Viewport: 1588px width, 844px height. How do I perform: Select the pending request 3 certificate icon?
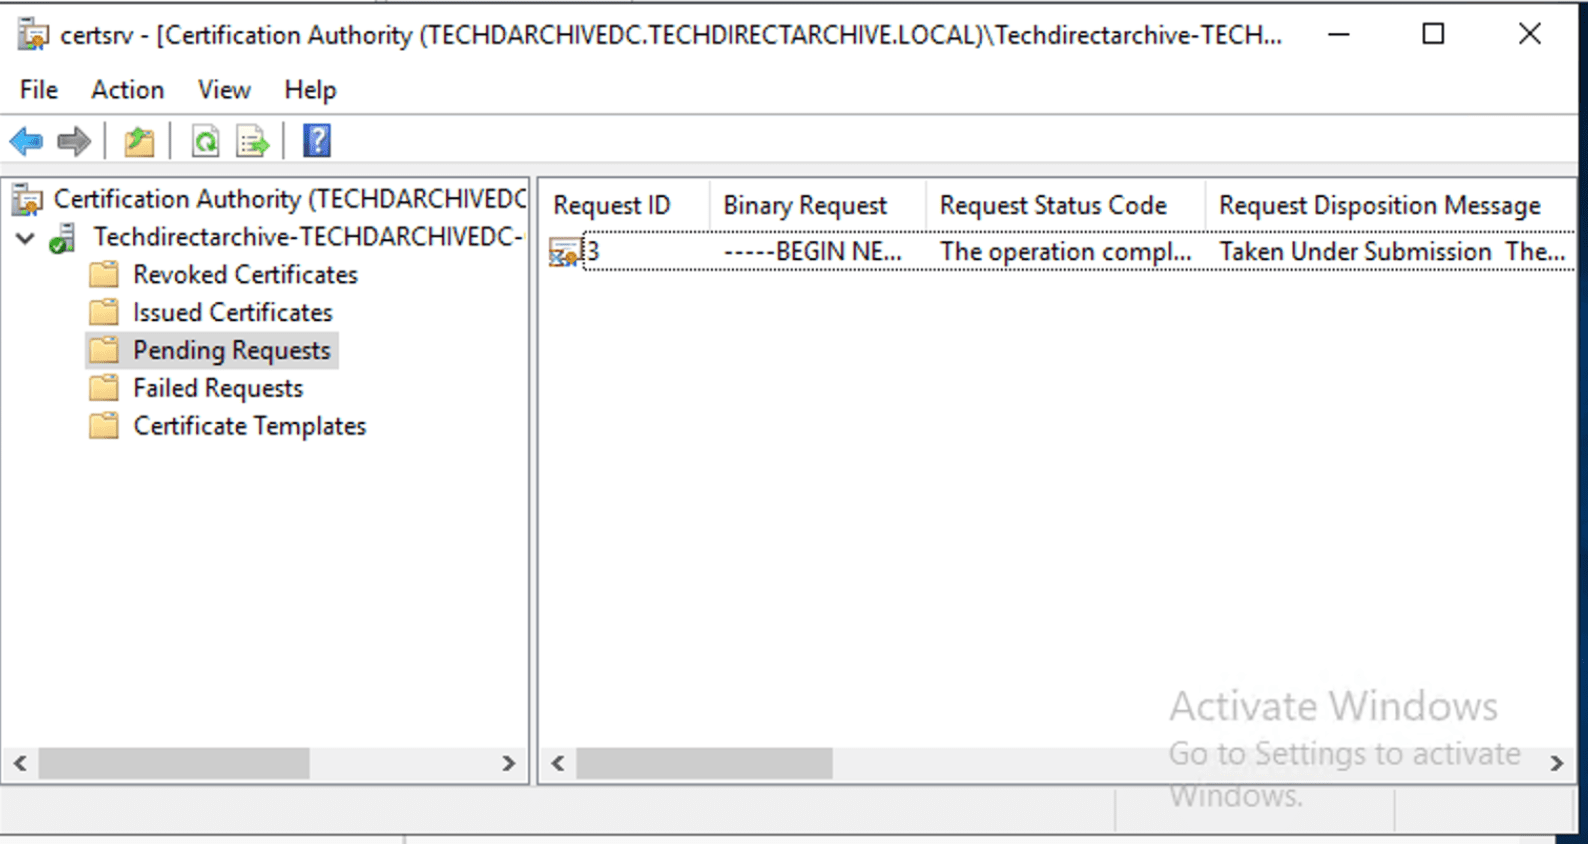click(x=564, y=252)
